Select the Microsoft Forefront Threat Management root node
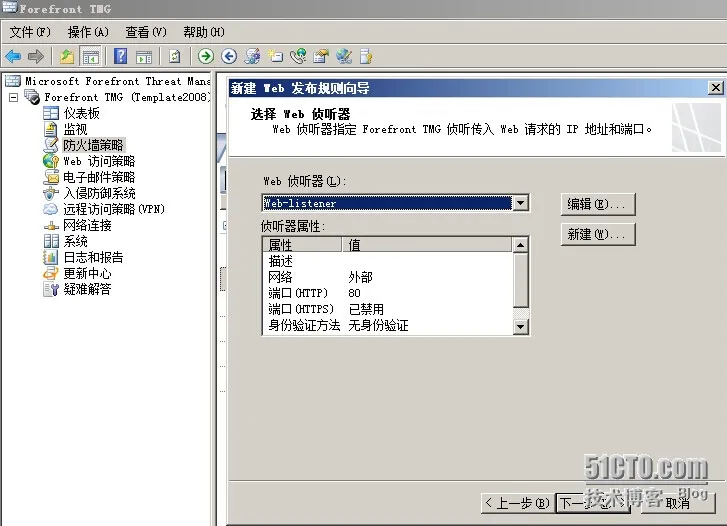The image size is (727, 526). [118, 81]
